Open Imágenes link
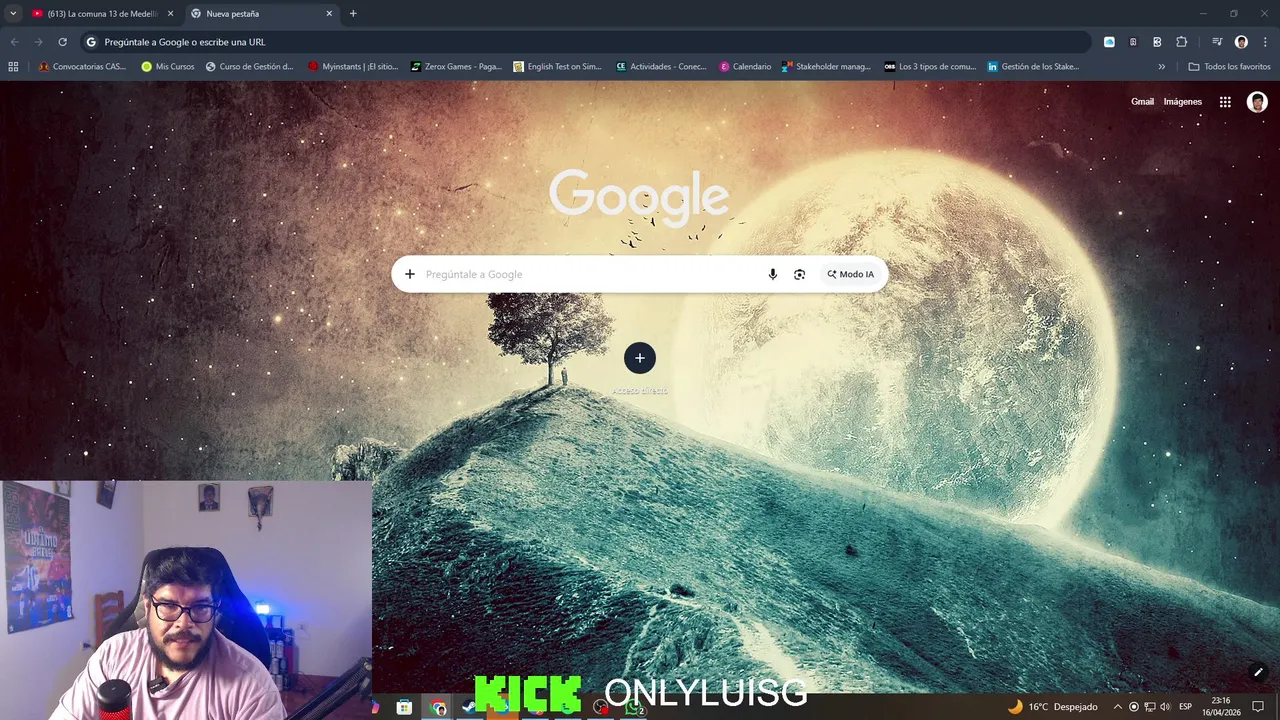 1182,102
